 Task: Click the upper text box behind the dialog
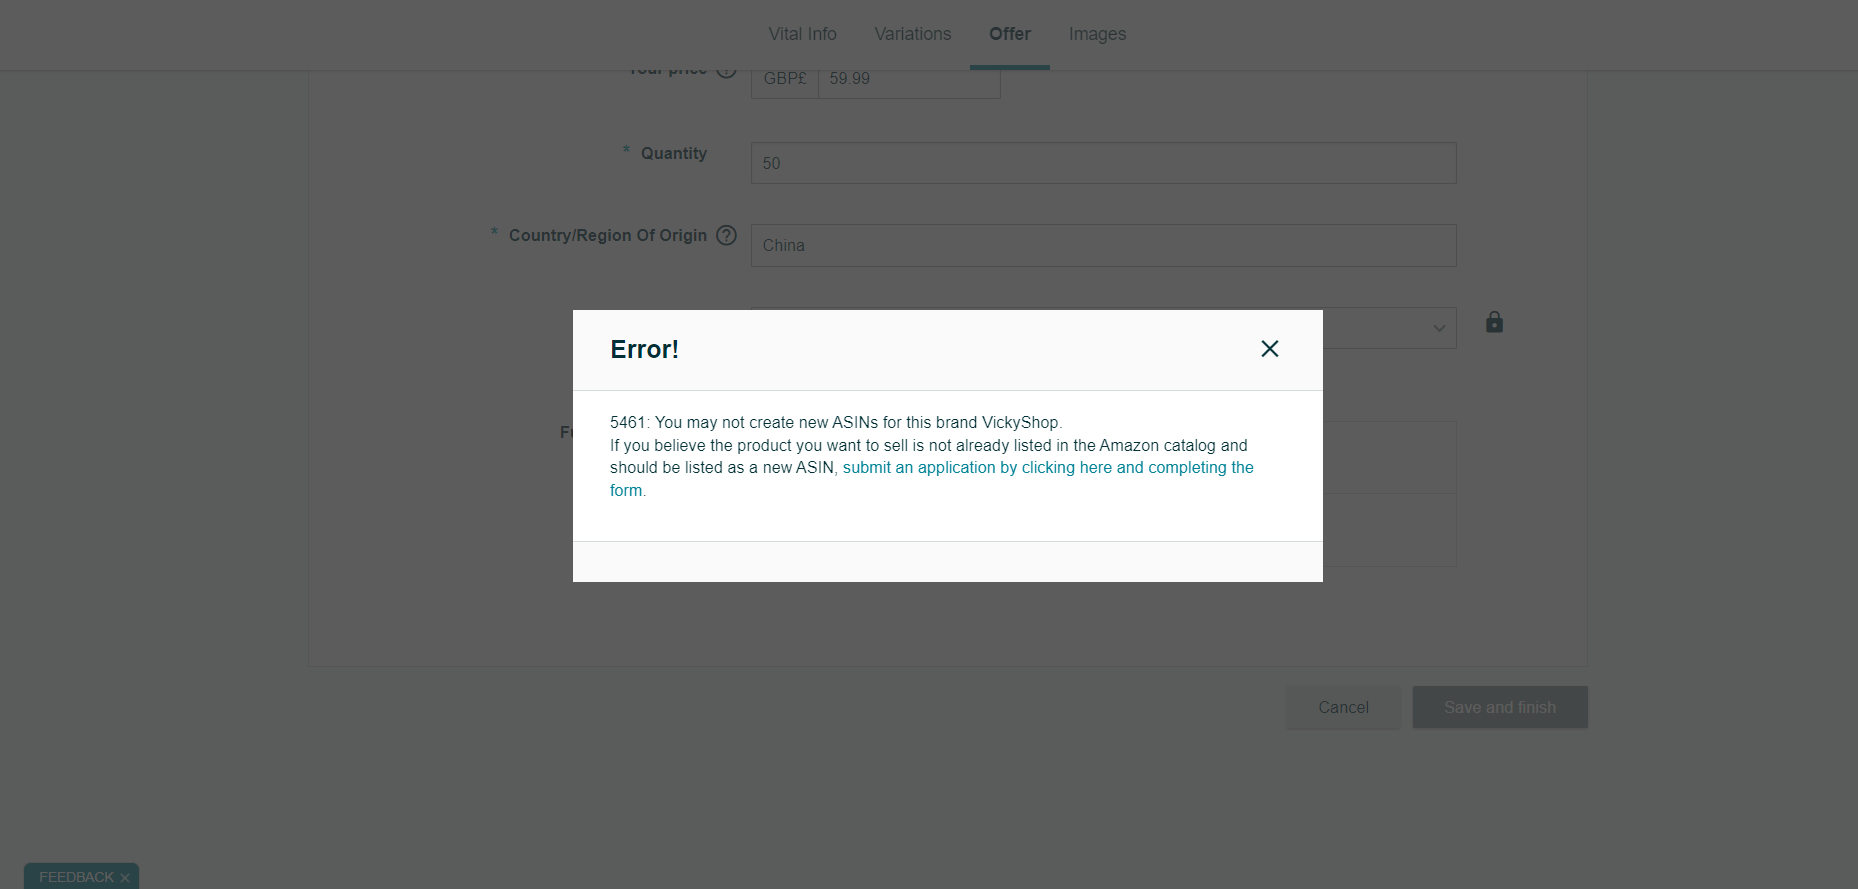tap(1389, 457)
